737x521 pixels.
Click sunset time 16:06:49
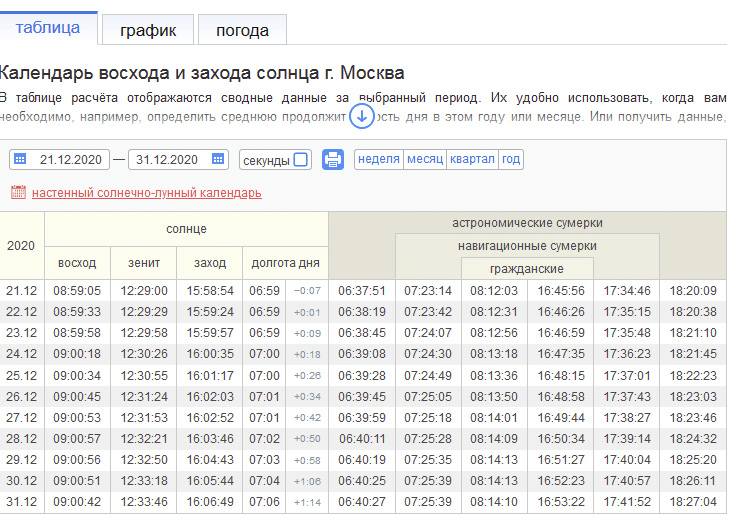[x=210, y=502]
